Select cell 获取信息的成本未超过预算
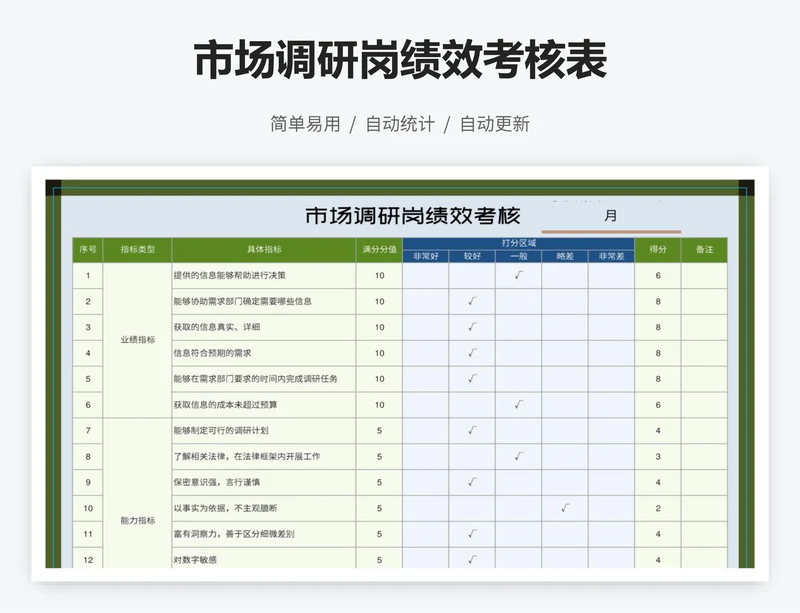Image resolution: width=800 pixels, height=613 pixels. [x=264, y=405]
